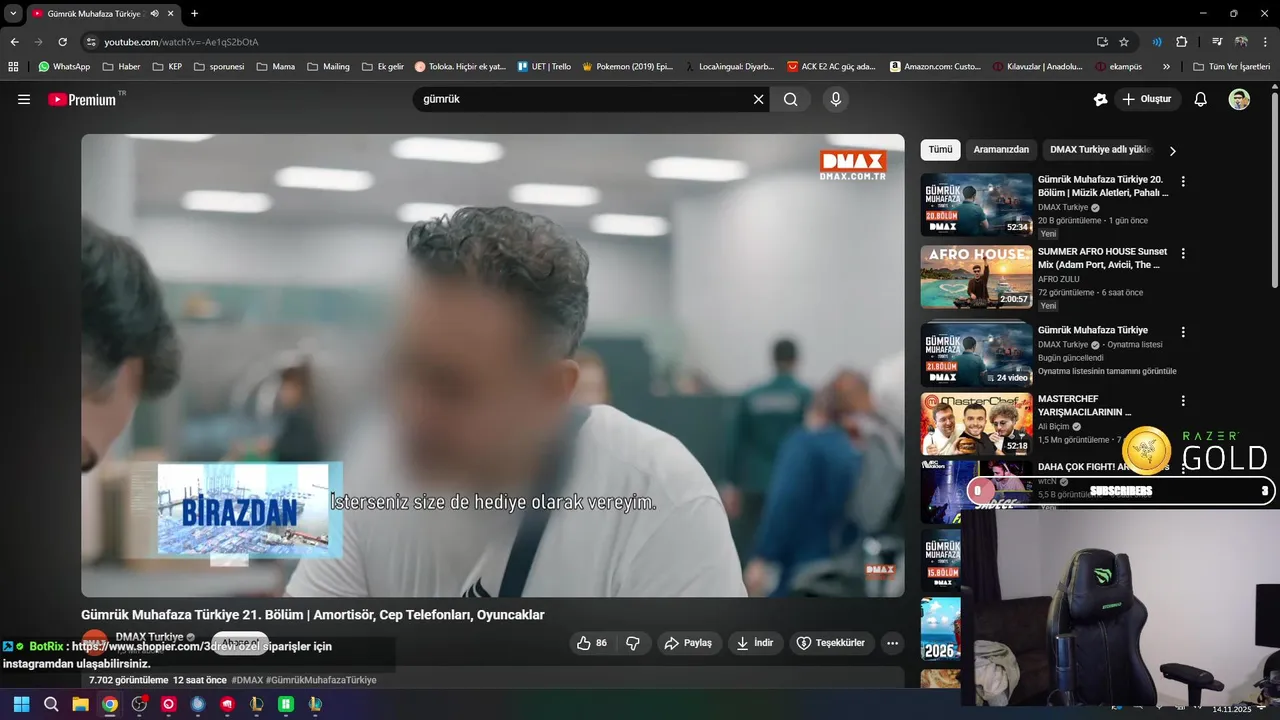The width and height of the screenshot is (1280, 720).
Task: Open YouTube notifications bell
Action: coord(1201,99)
